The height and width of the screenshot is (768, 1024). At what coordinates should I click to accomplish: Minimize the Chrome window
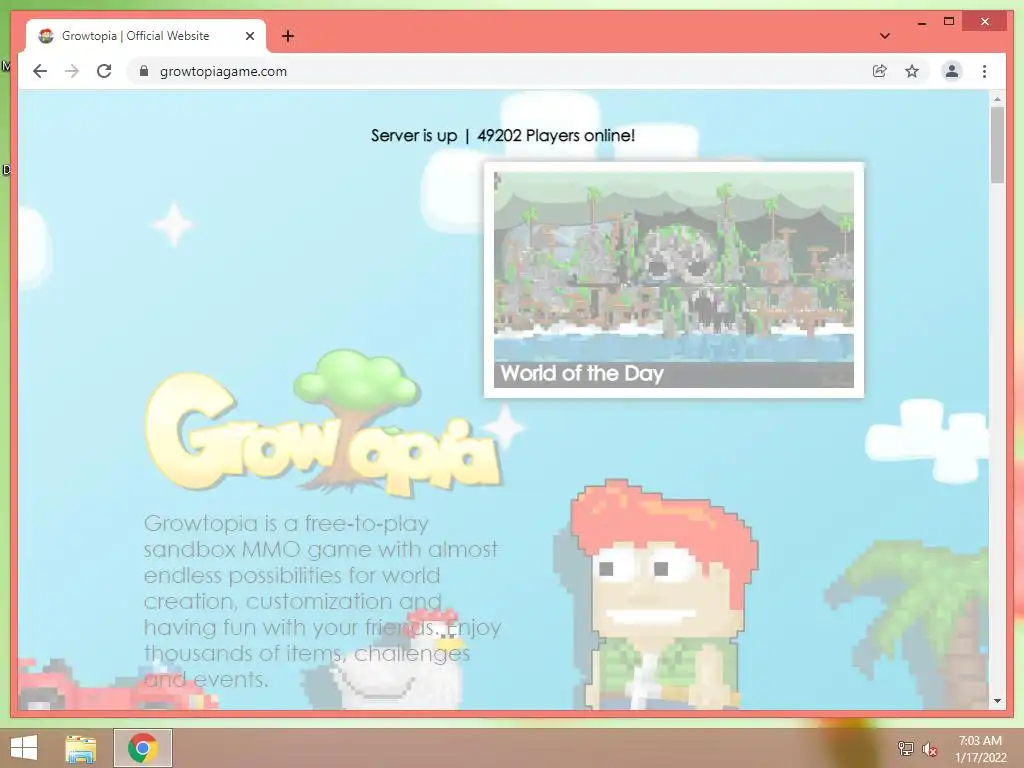click(921, 23)
